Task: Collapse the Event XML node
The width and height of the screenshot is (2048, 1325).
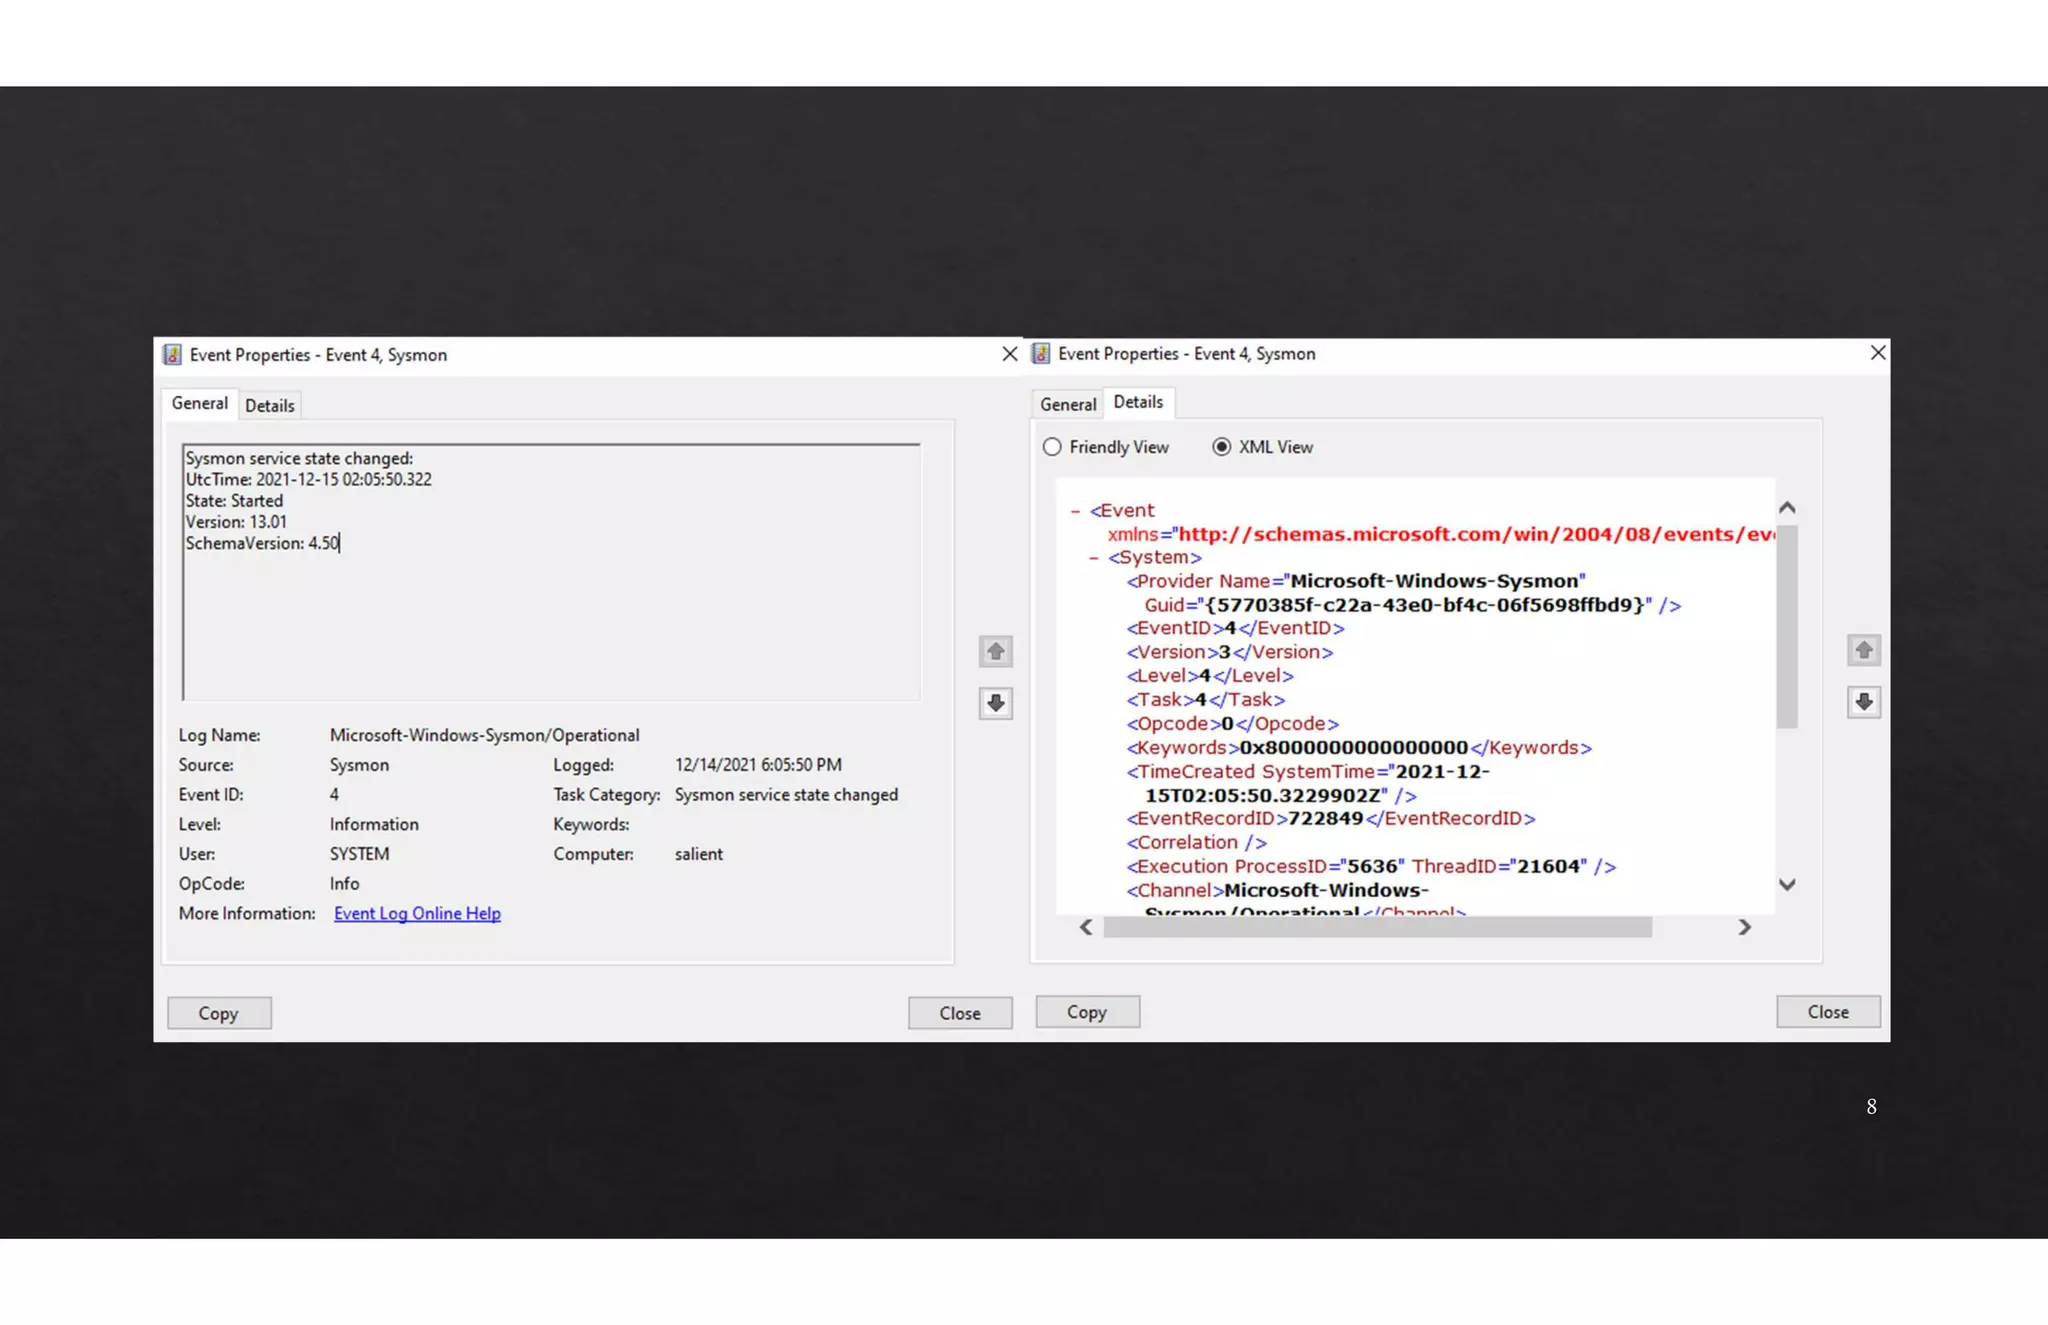Action: [x=1075, y=511]
